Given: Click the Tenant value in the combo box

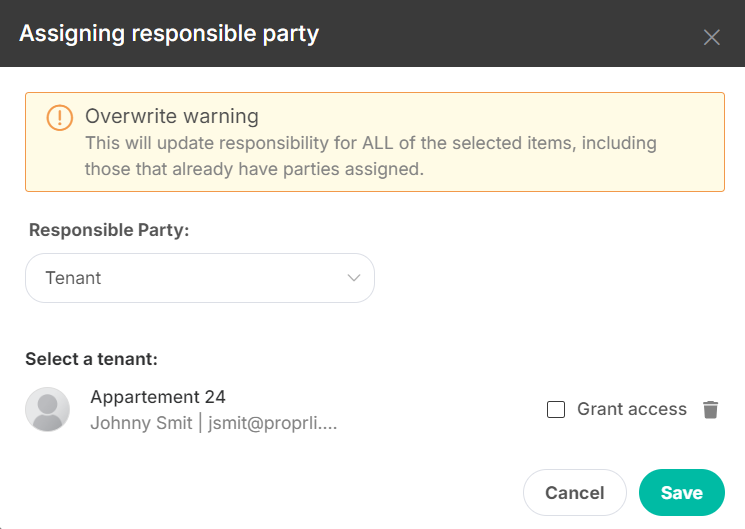Looking at the screenshot, I should pos(73,278).
